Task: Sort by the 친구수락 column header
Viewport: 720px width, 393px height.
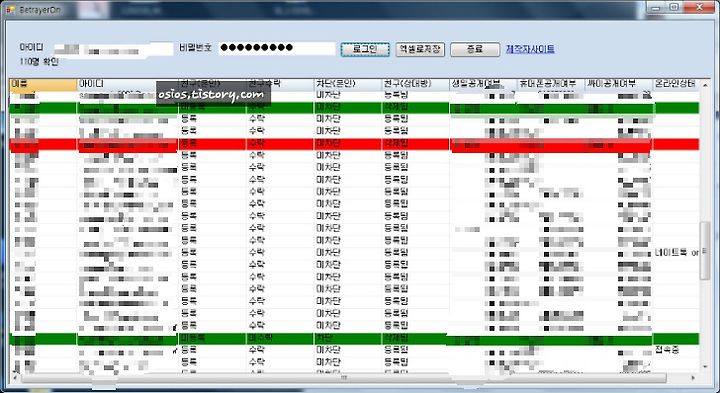Action: 280,84
